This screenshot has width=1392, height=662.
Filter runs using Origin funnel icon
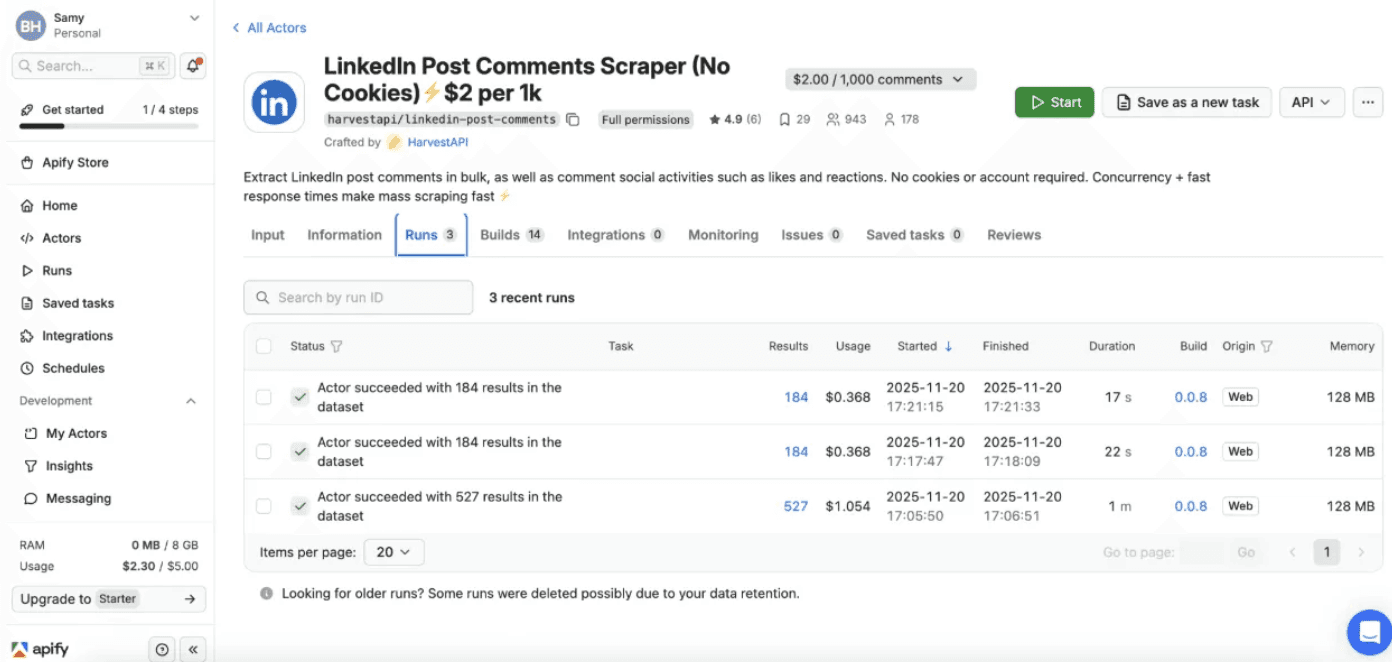tap(1267, 346)
